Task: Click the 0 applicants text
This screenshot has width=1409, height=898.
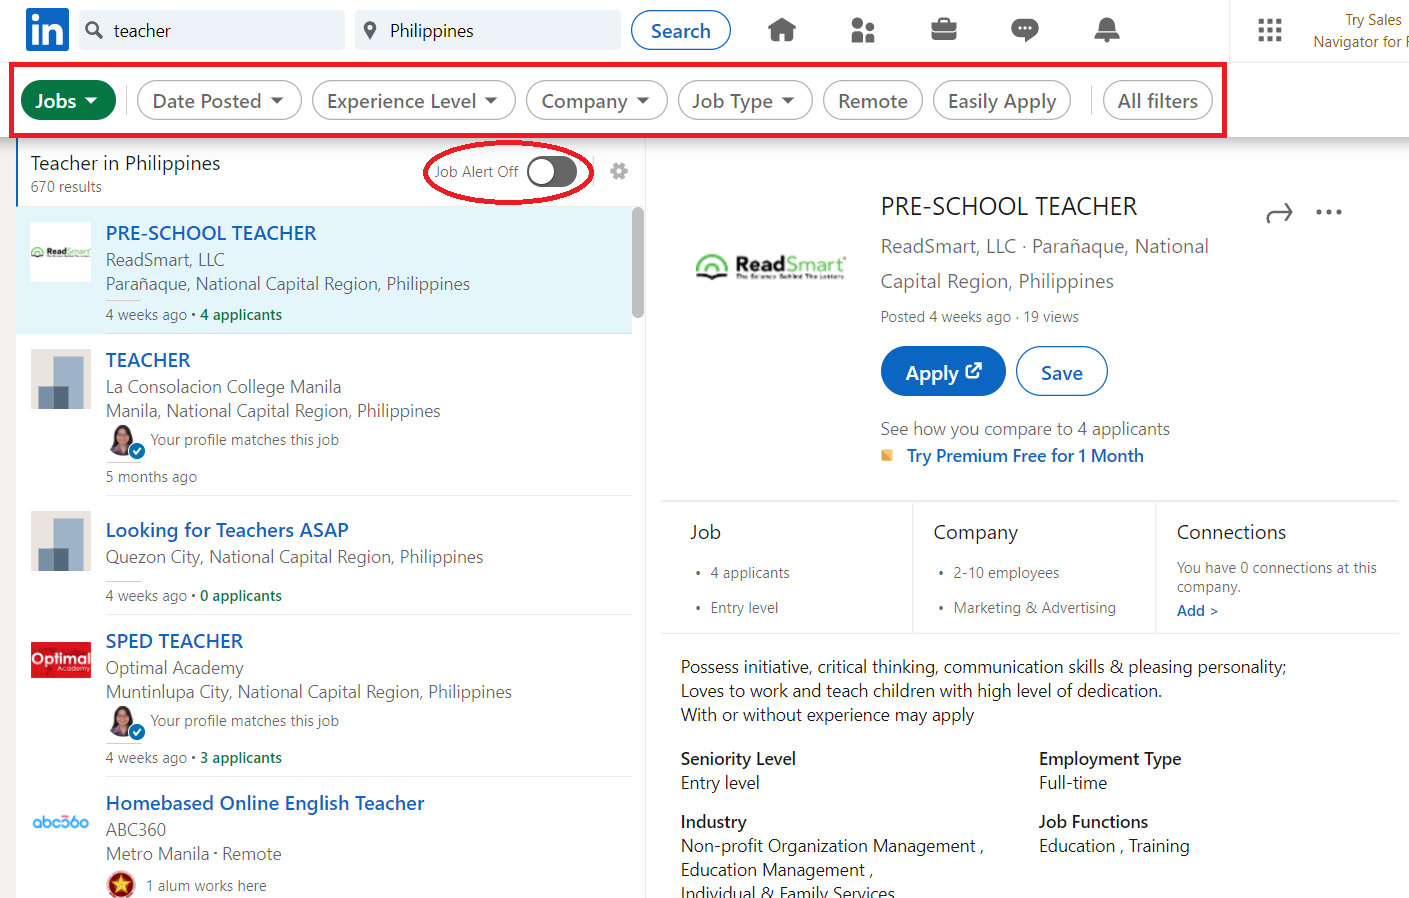Action: (241, 596)
